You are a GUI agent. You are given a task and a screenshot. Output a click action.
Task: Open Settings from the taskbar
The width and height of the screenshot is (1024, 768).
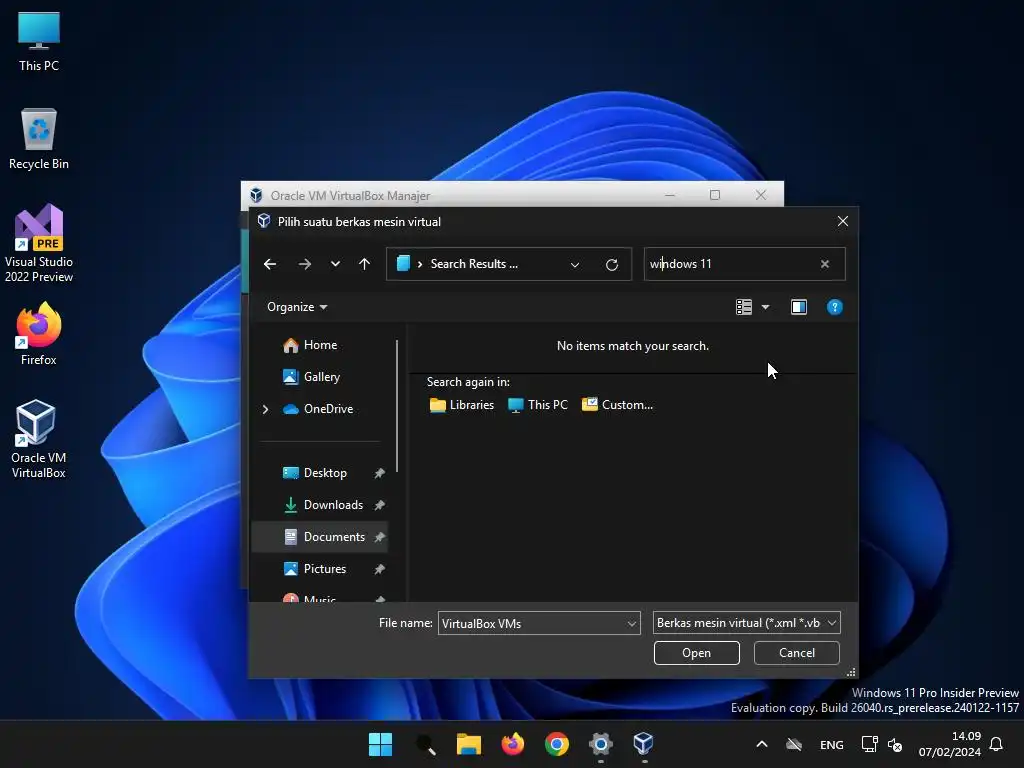[601, 744]
